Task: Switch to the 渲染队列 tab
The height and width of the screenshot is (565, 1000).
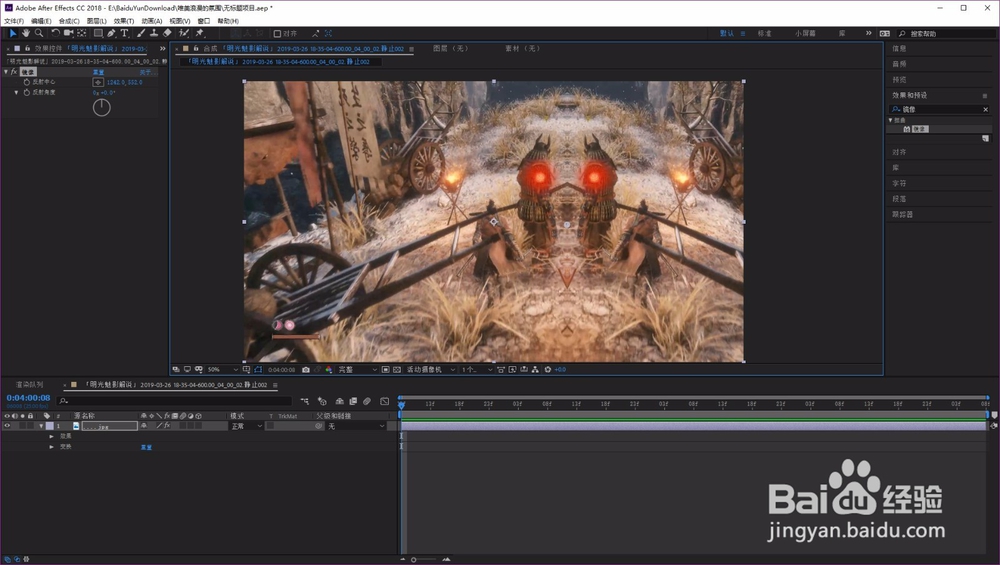Action: (x=29, y=385)
